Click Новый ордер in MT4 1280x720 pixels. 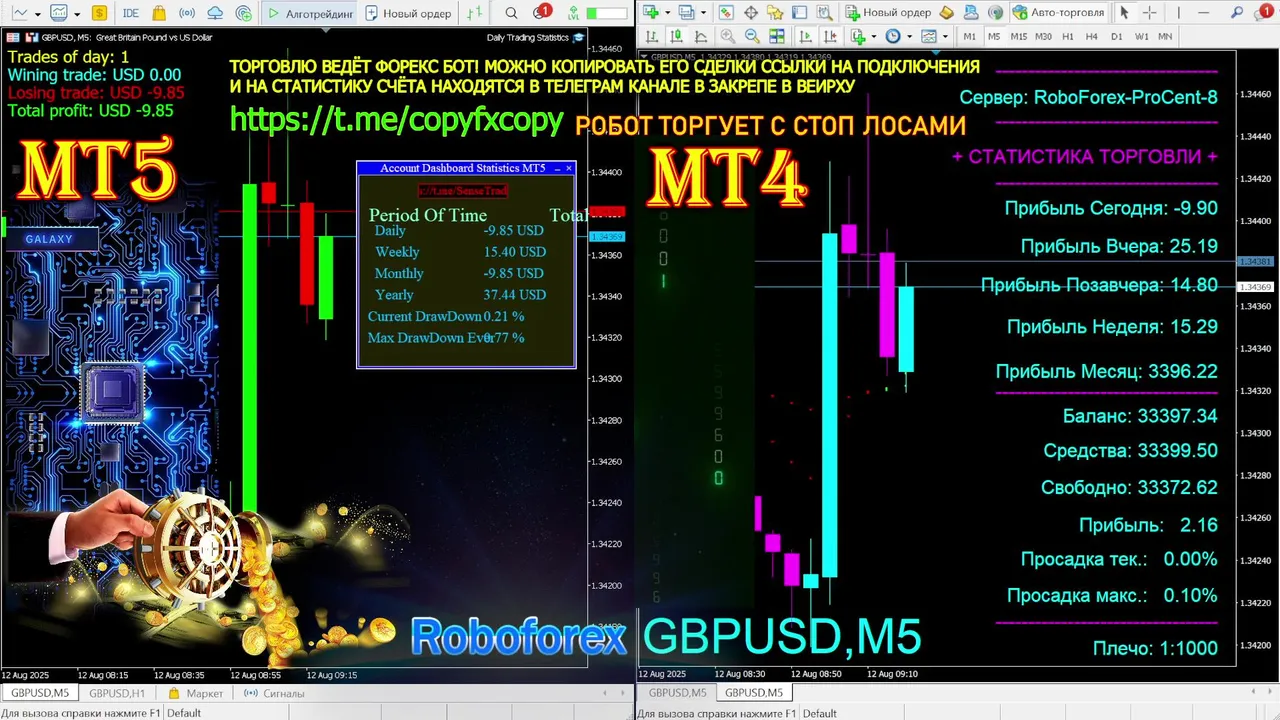pyautogui.click(x=888, y=12)
